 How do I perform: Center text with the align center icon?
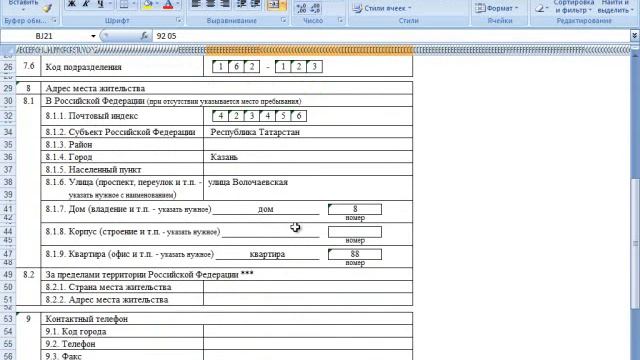[211, 4]
